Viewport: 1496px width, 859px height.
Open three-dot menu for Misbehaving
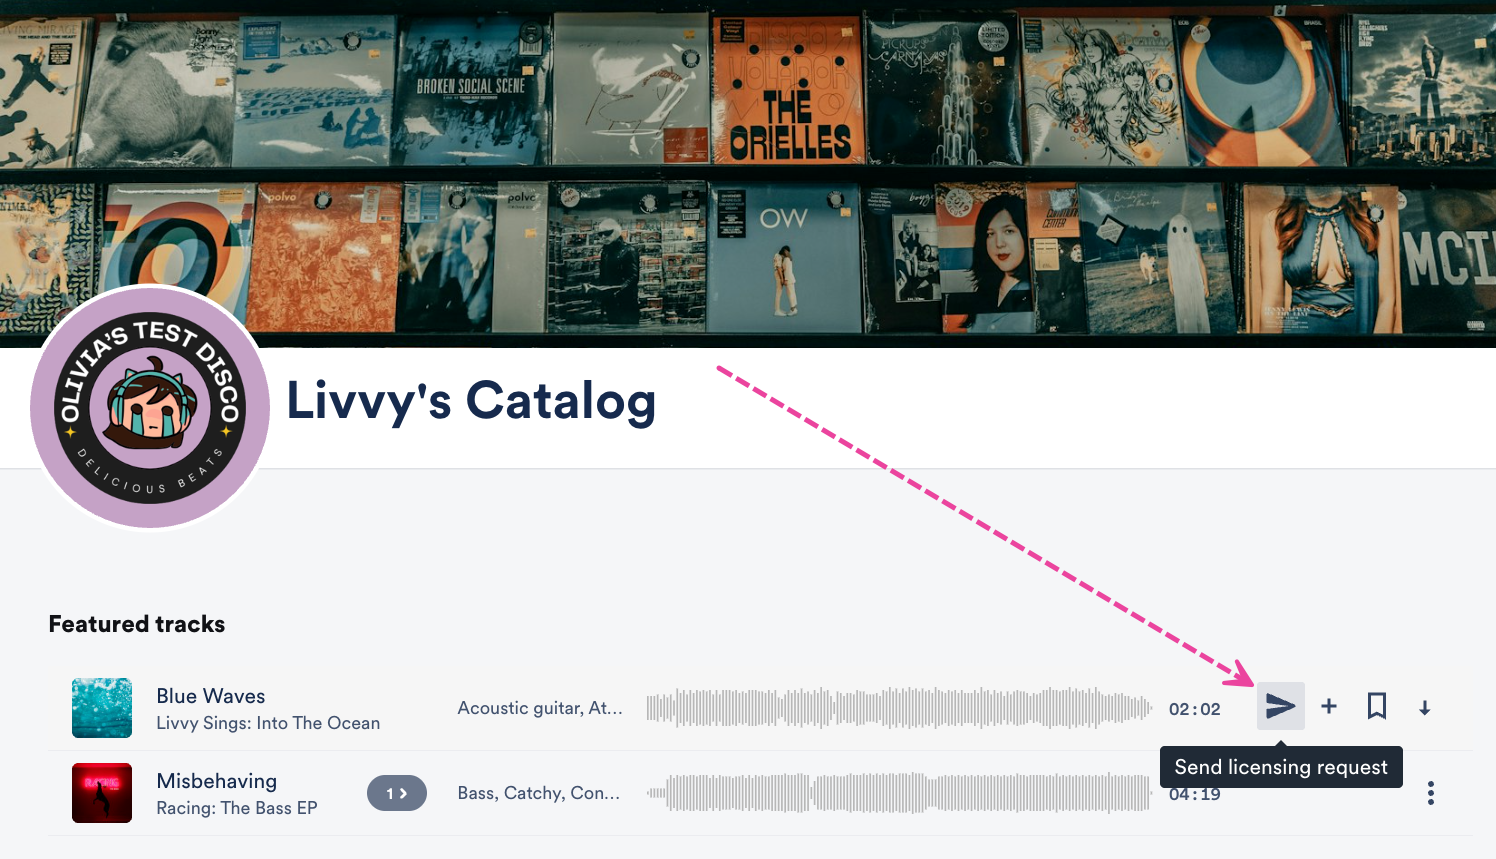1431,793
